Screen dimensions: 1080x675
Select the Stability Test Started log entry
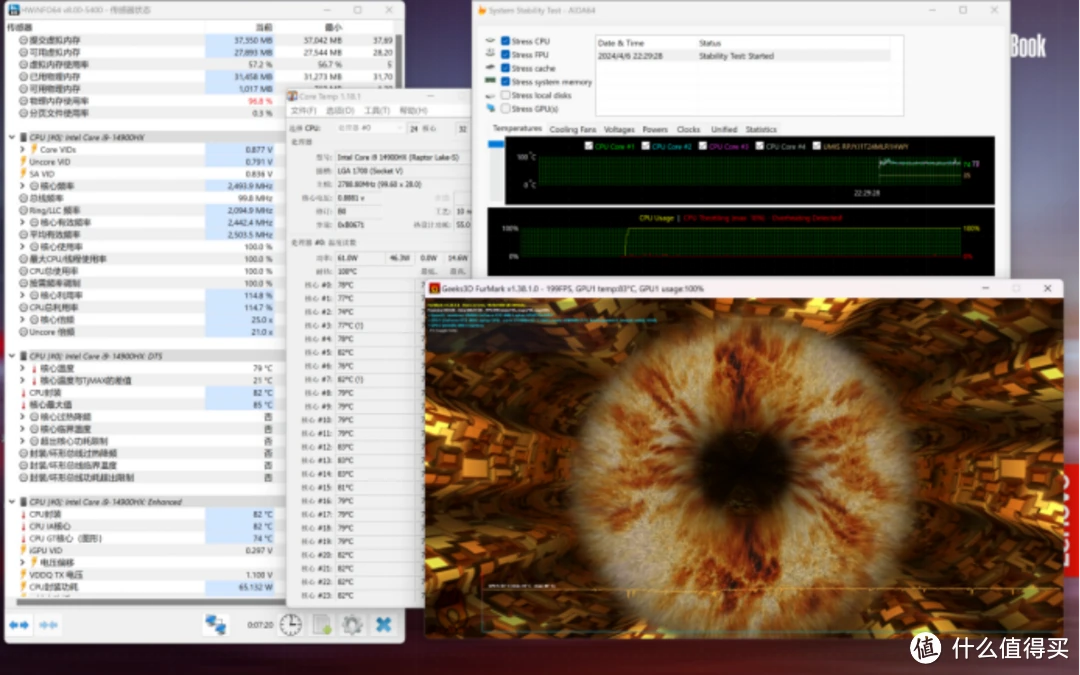744,56
